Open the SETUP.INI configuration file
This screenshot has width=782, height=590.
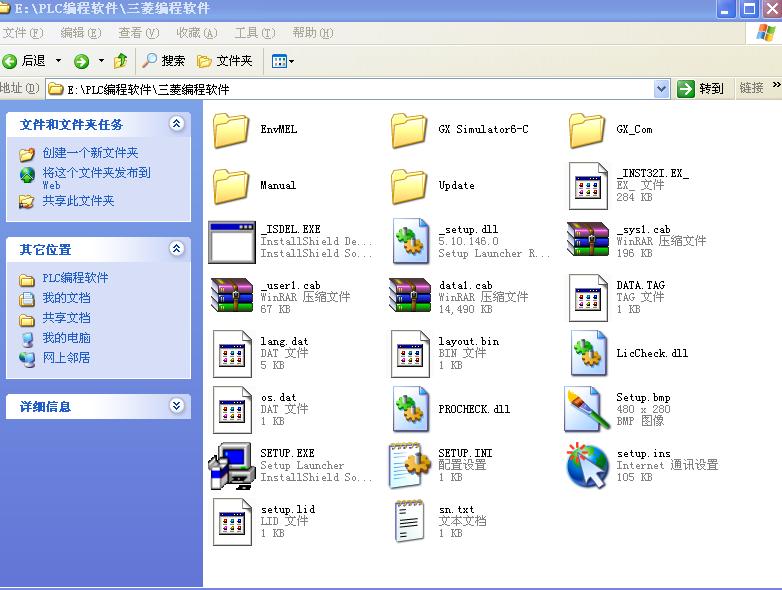(410, 466)
